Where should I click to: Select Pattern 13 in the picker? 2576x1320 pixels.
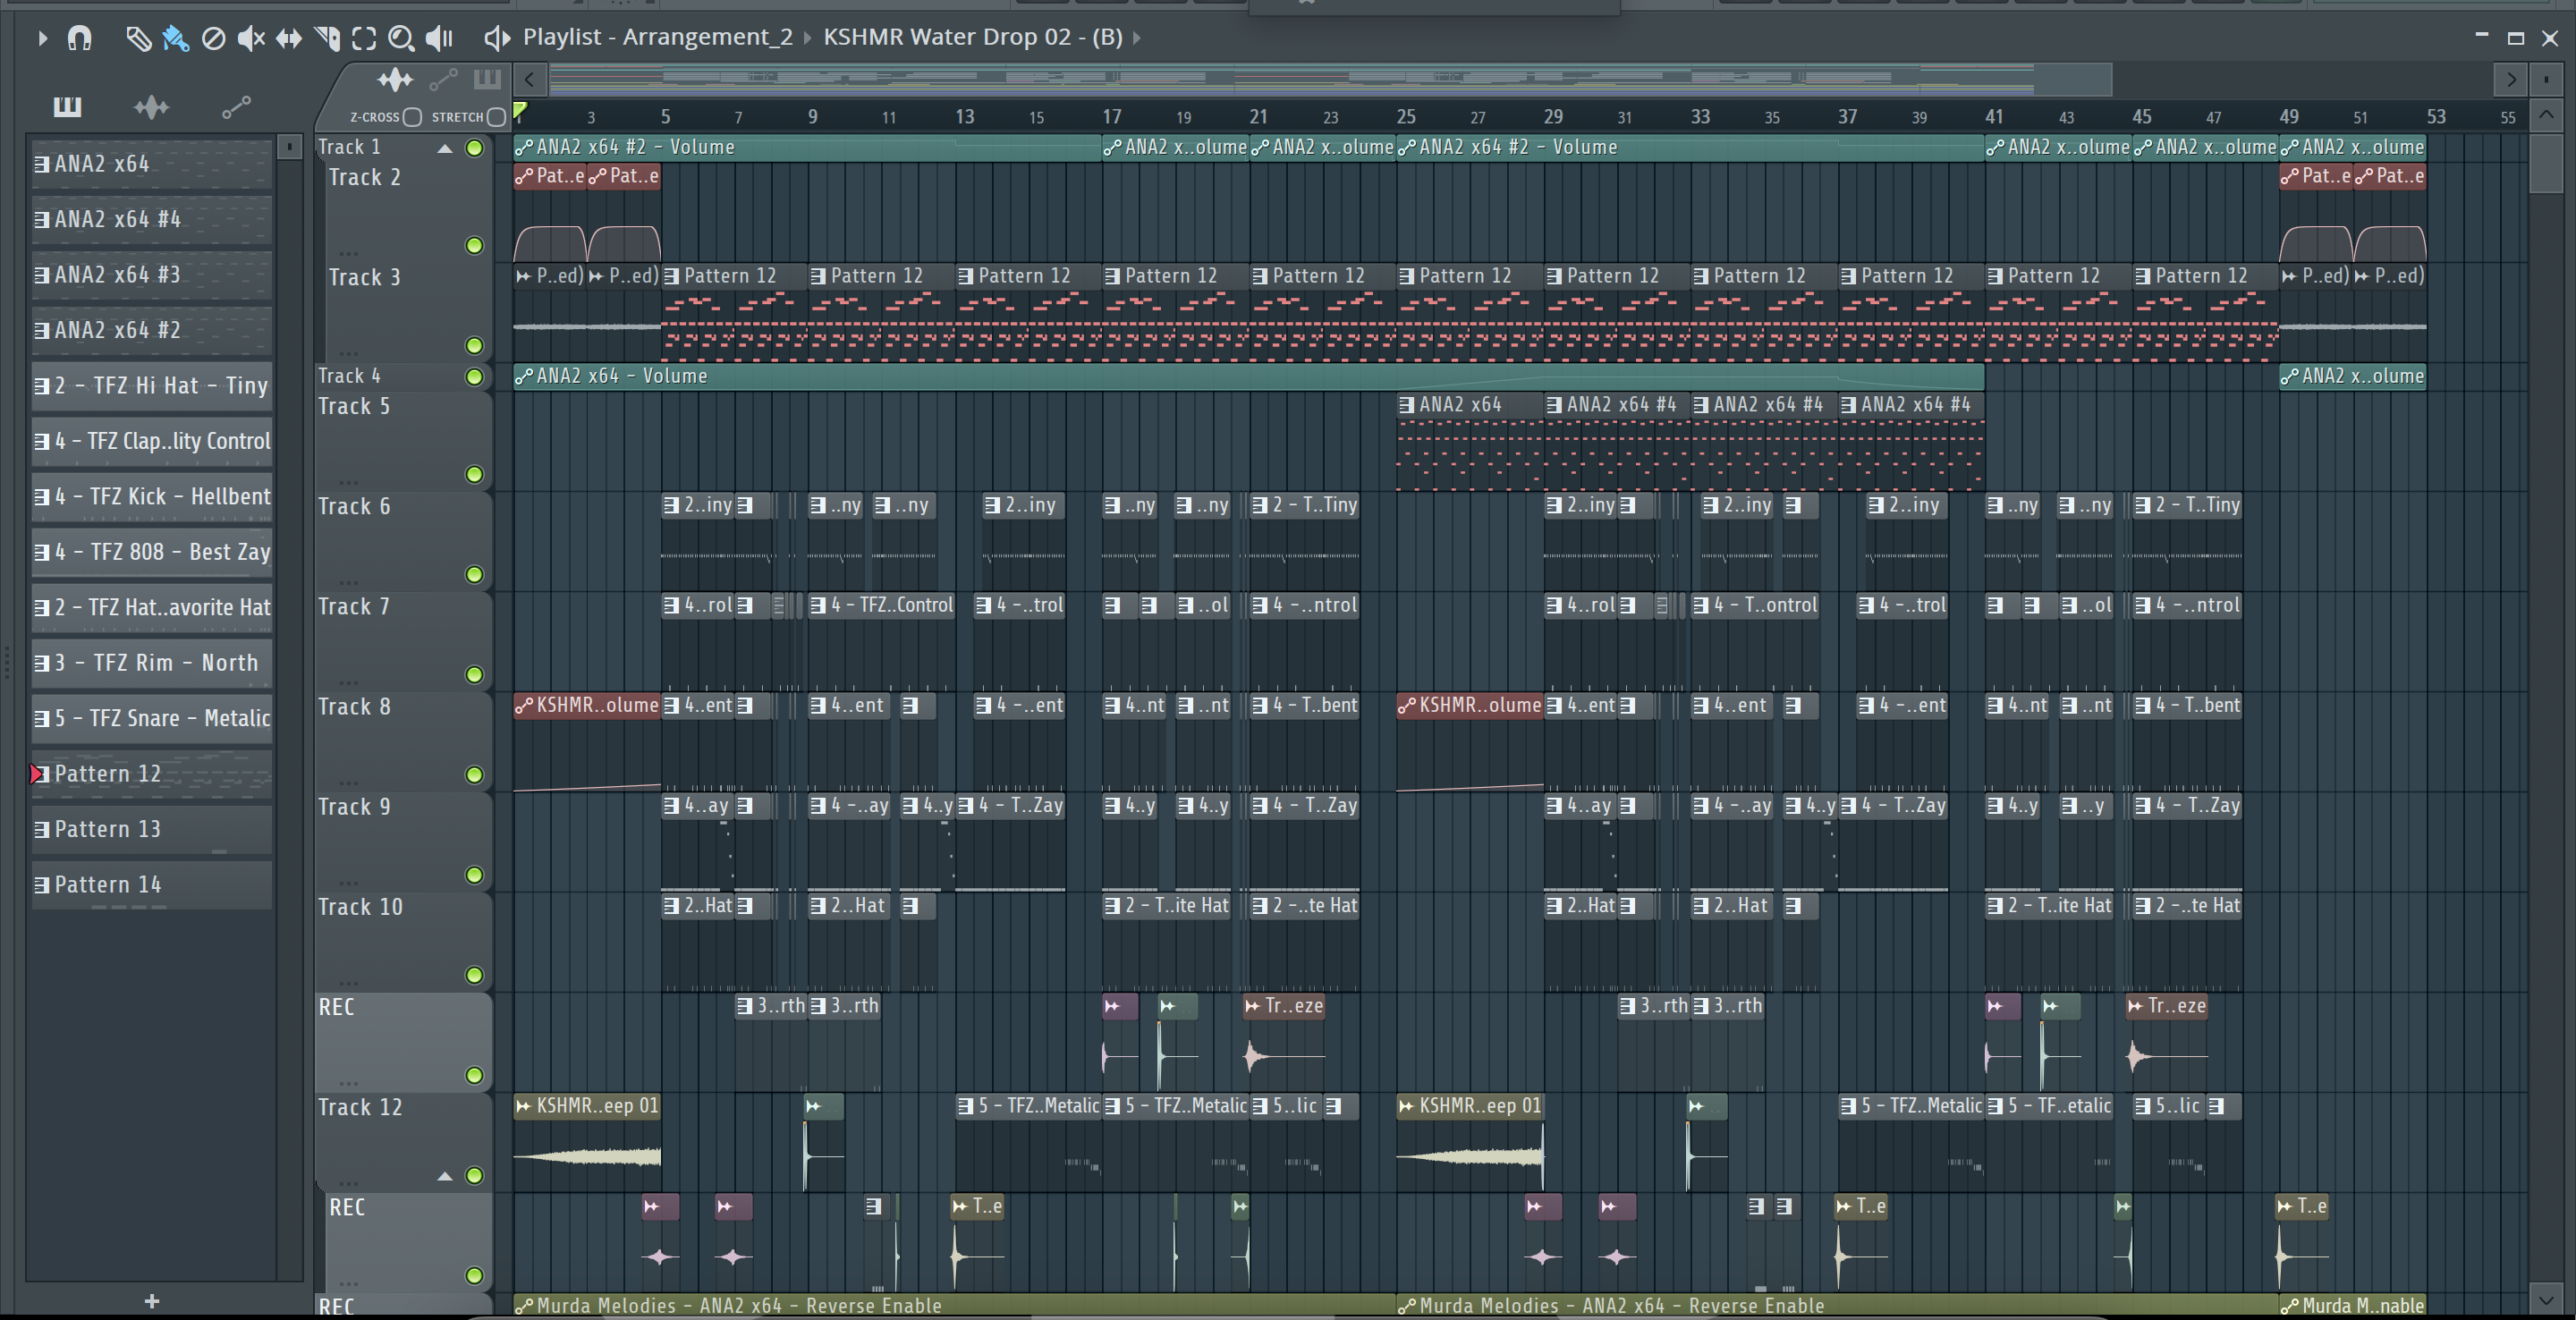(x=152, y=829)
